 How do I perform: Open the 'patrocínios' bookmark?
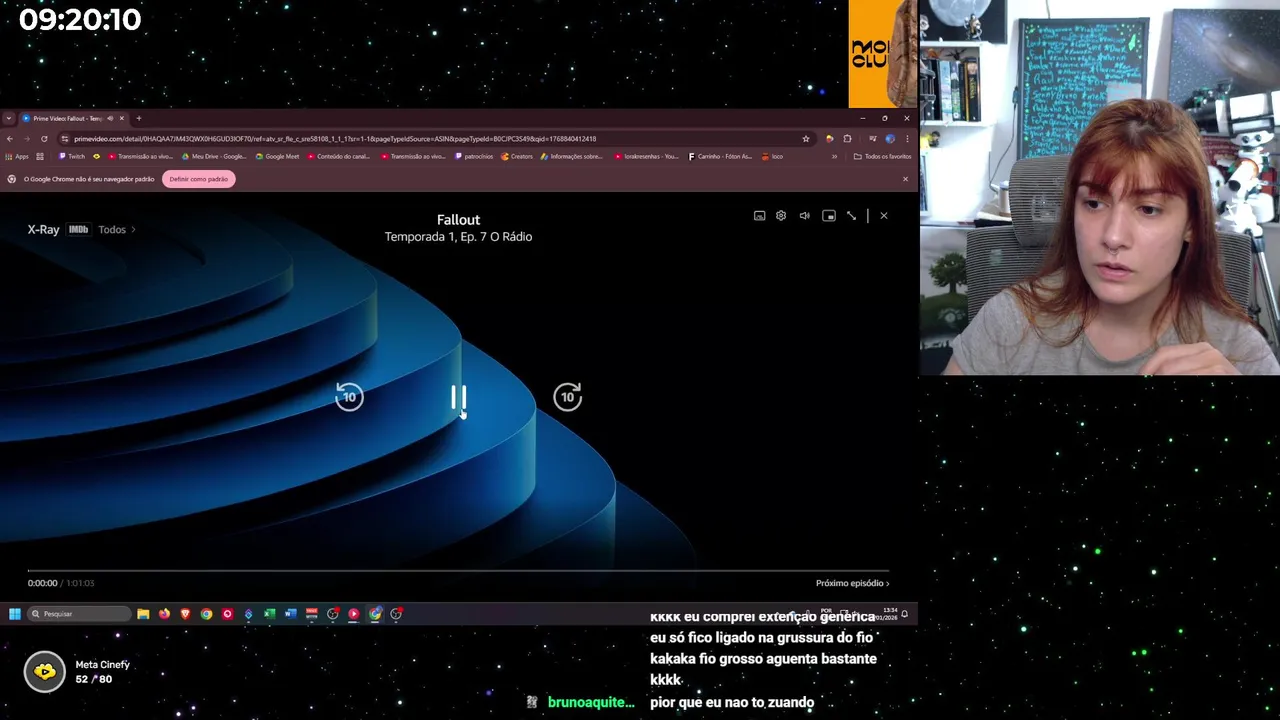click(474, 157)
